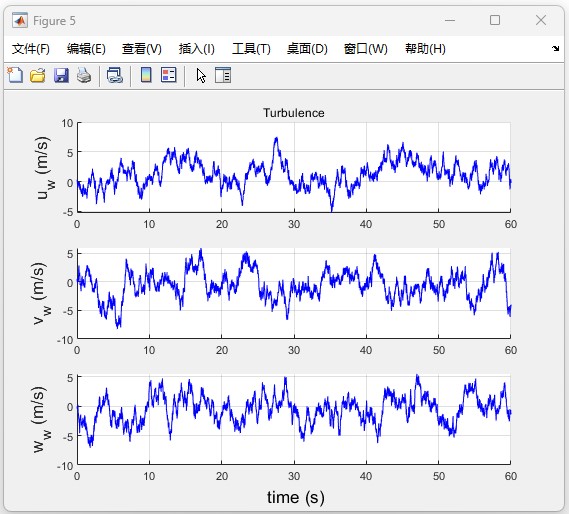The image size is (569, 514).
Task: Select the time (s) x-axis label
Action: pyautogui.click(x=296, y=497)
